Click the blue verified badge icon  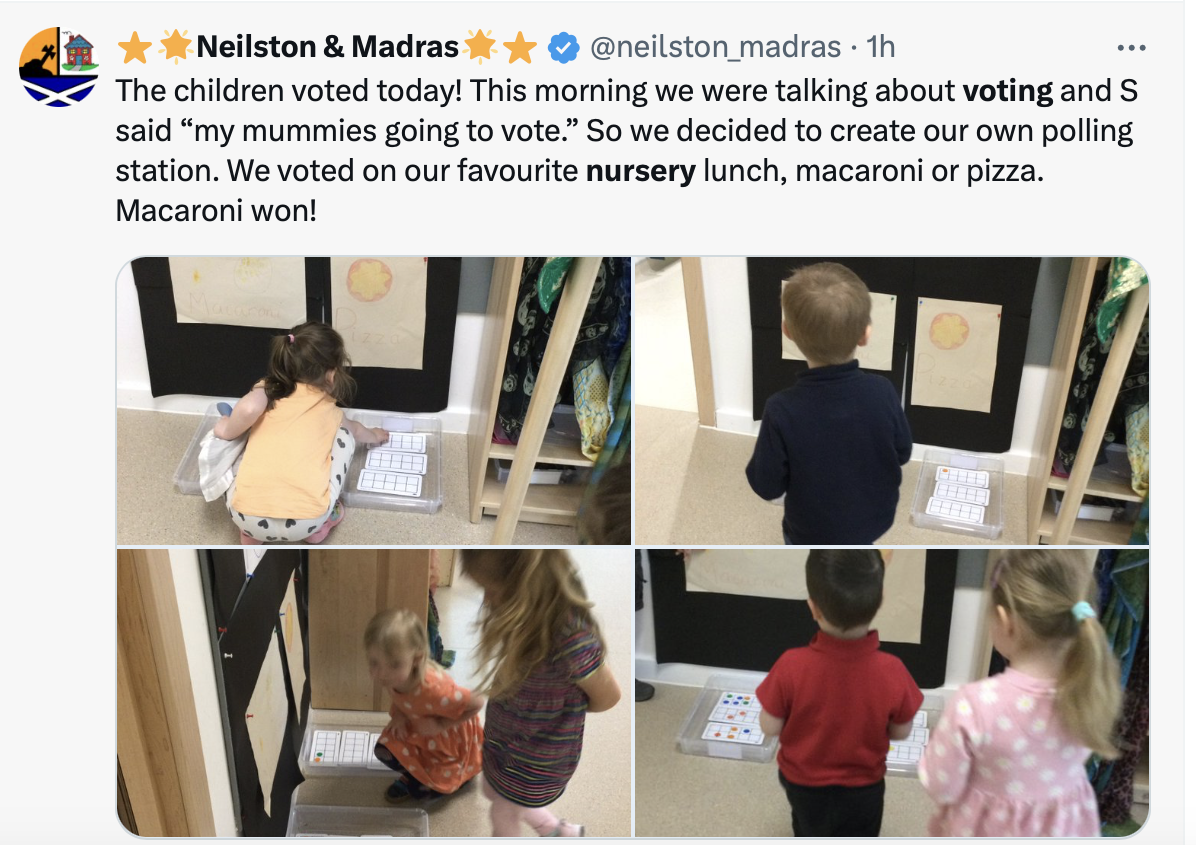[x=564, y=47]
